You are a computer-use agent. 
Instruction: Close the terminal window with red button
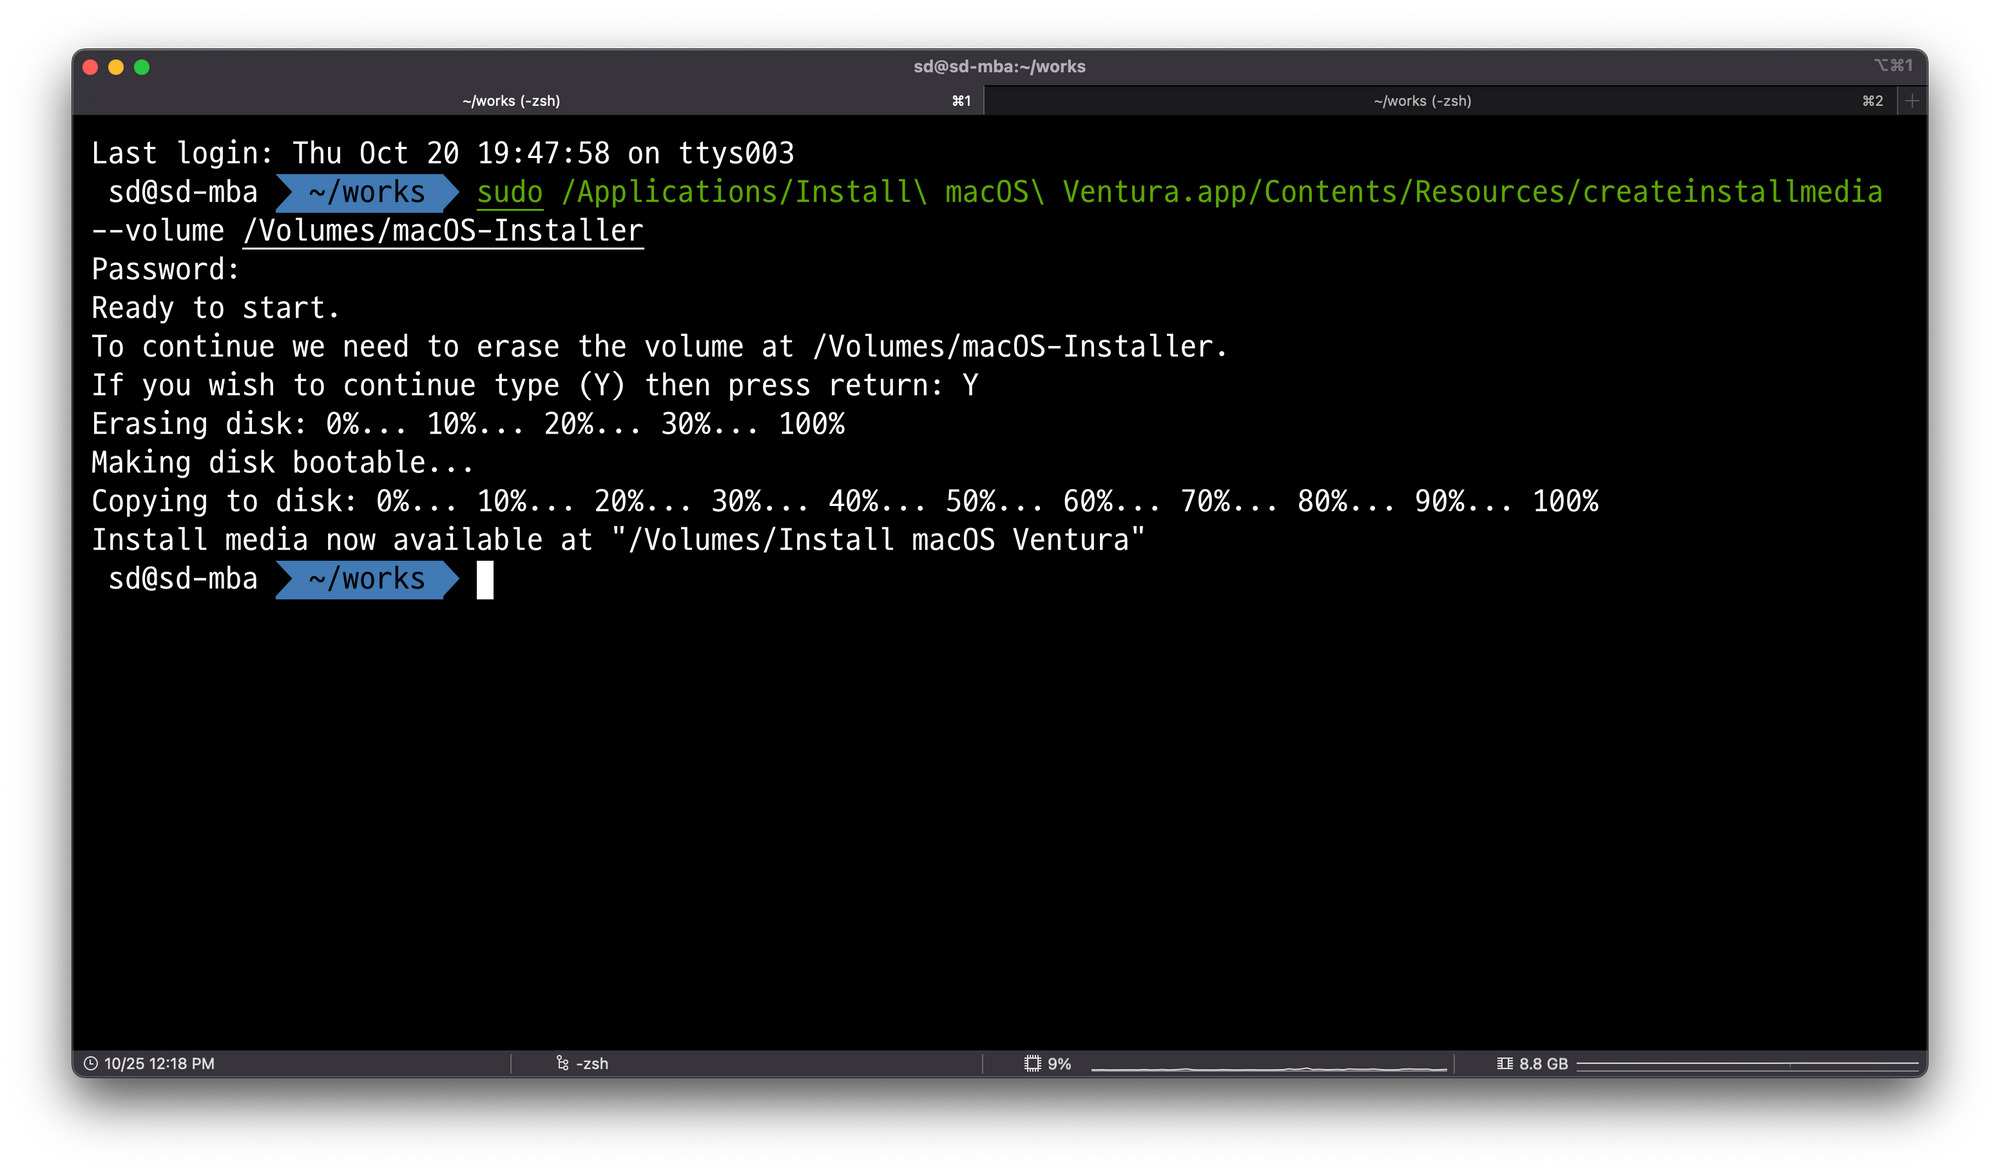click(91, 67)
